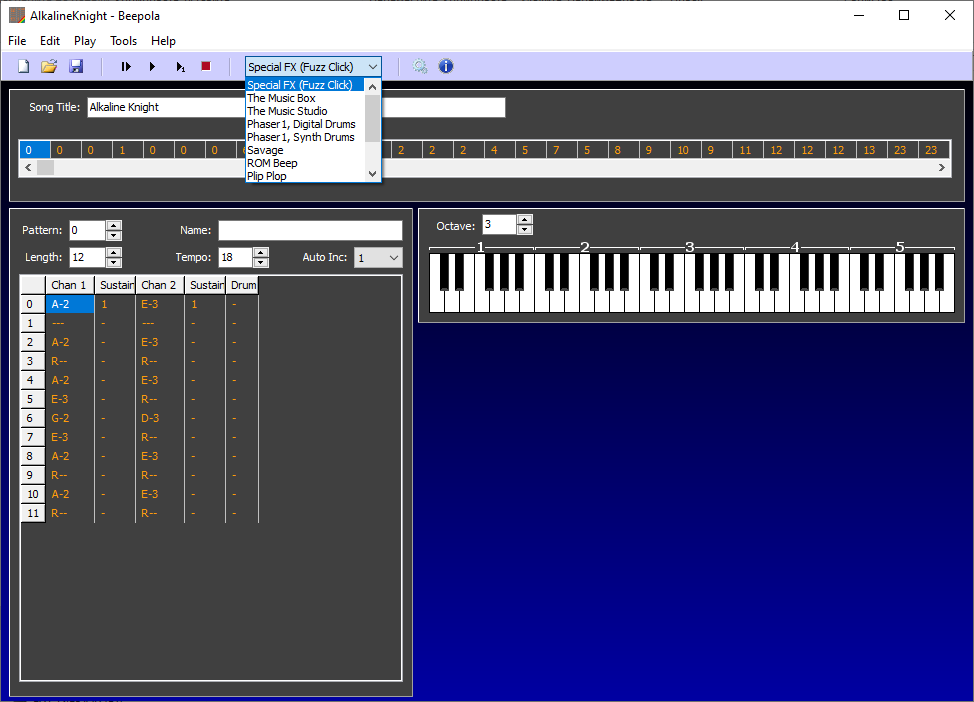The width and height of the screenshot is (974, 702).
Task: Increase the Octave stepper
Action: click(x=525, y=219)
